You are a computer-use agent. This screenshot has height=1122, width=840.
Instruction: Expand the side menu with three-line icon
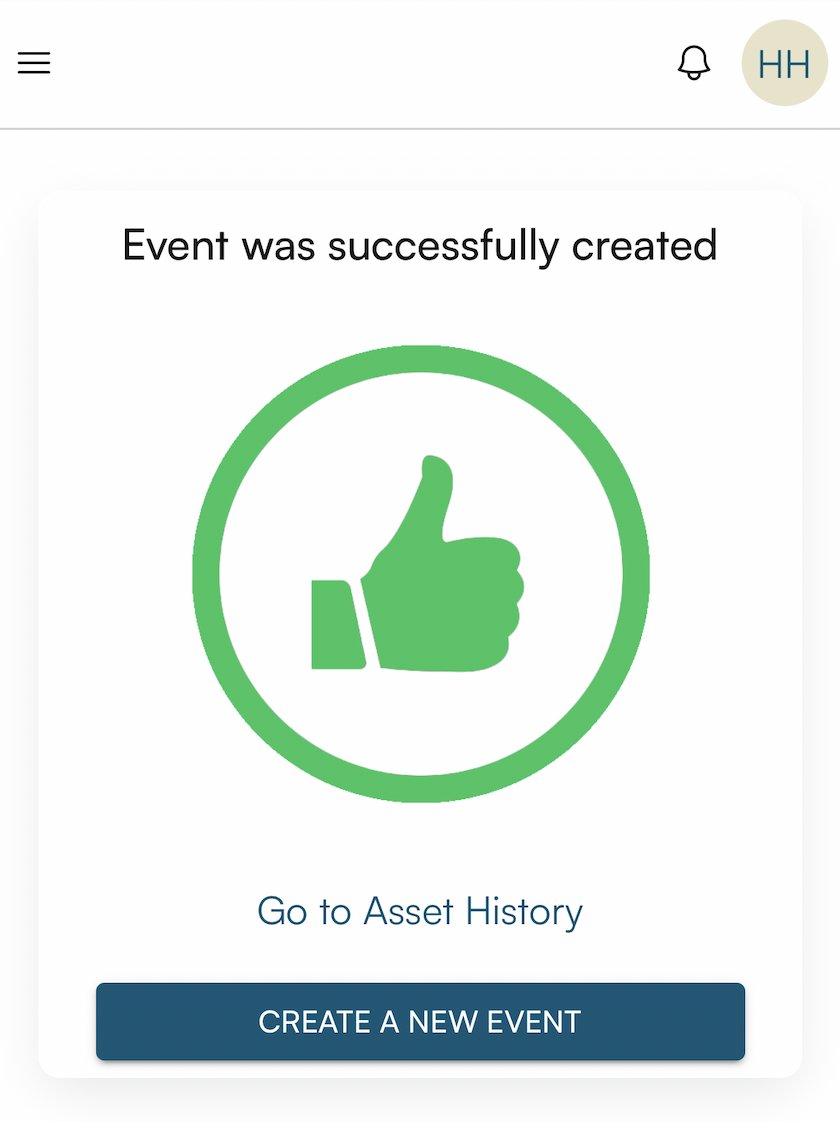34,63
